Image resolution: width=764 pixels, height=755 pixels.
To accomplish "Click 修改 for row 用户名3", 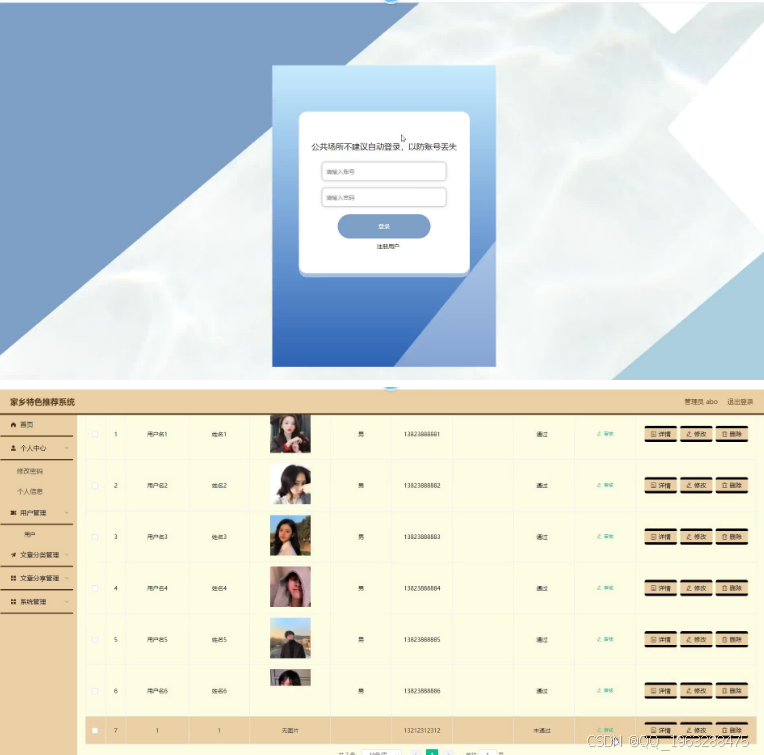I will click(x=696, y=537).
